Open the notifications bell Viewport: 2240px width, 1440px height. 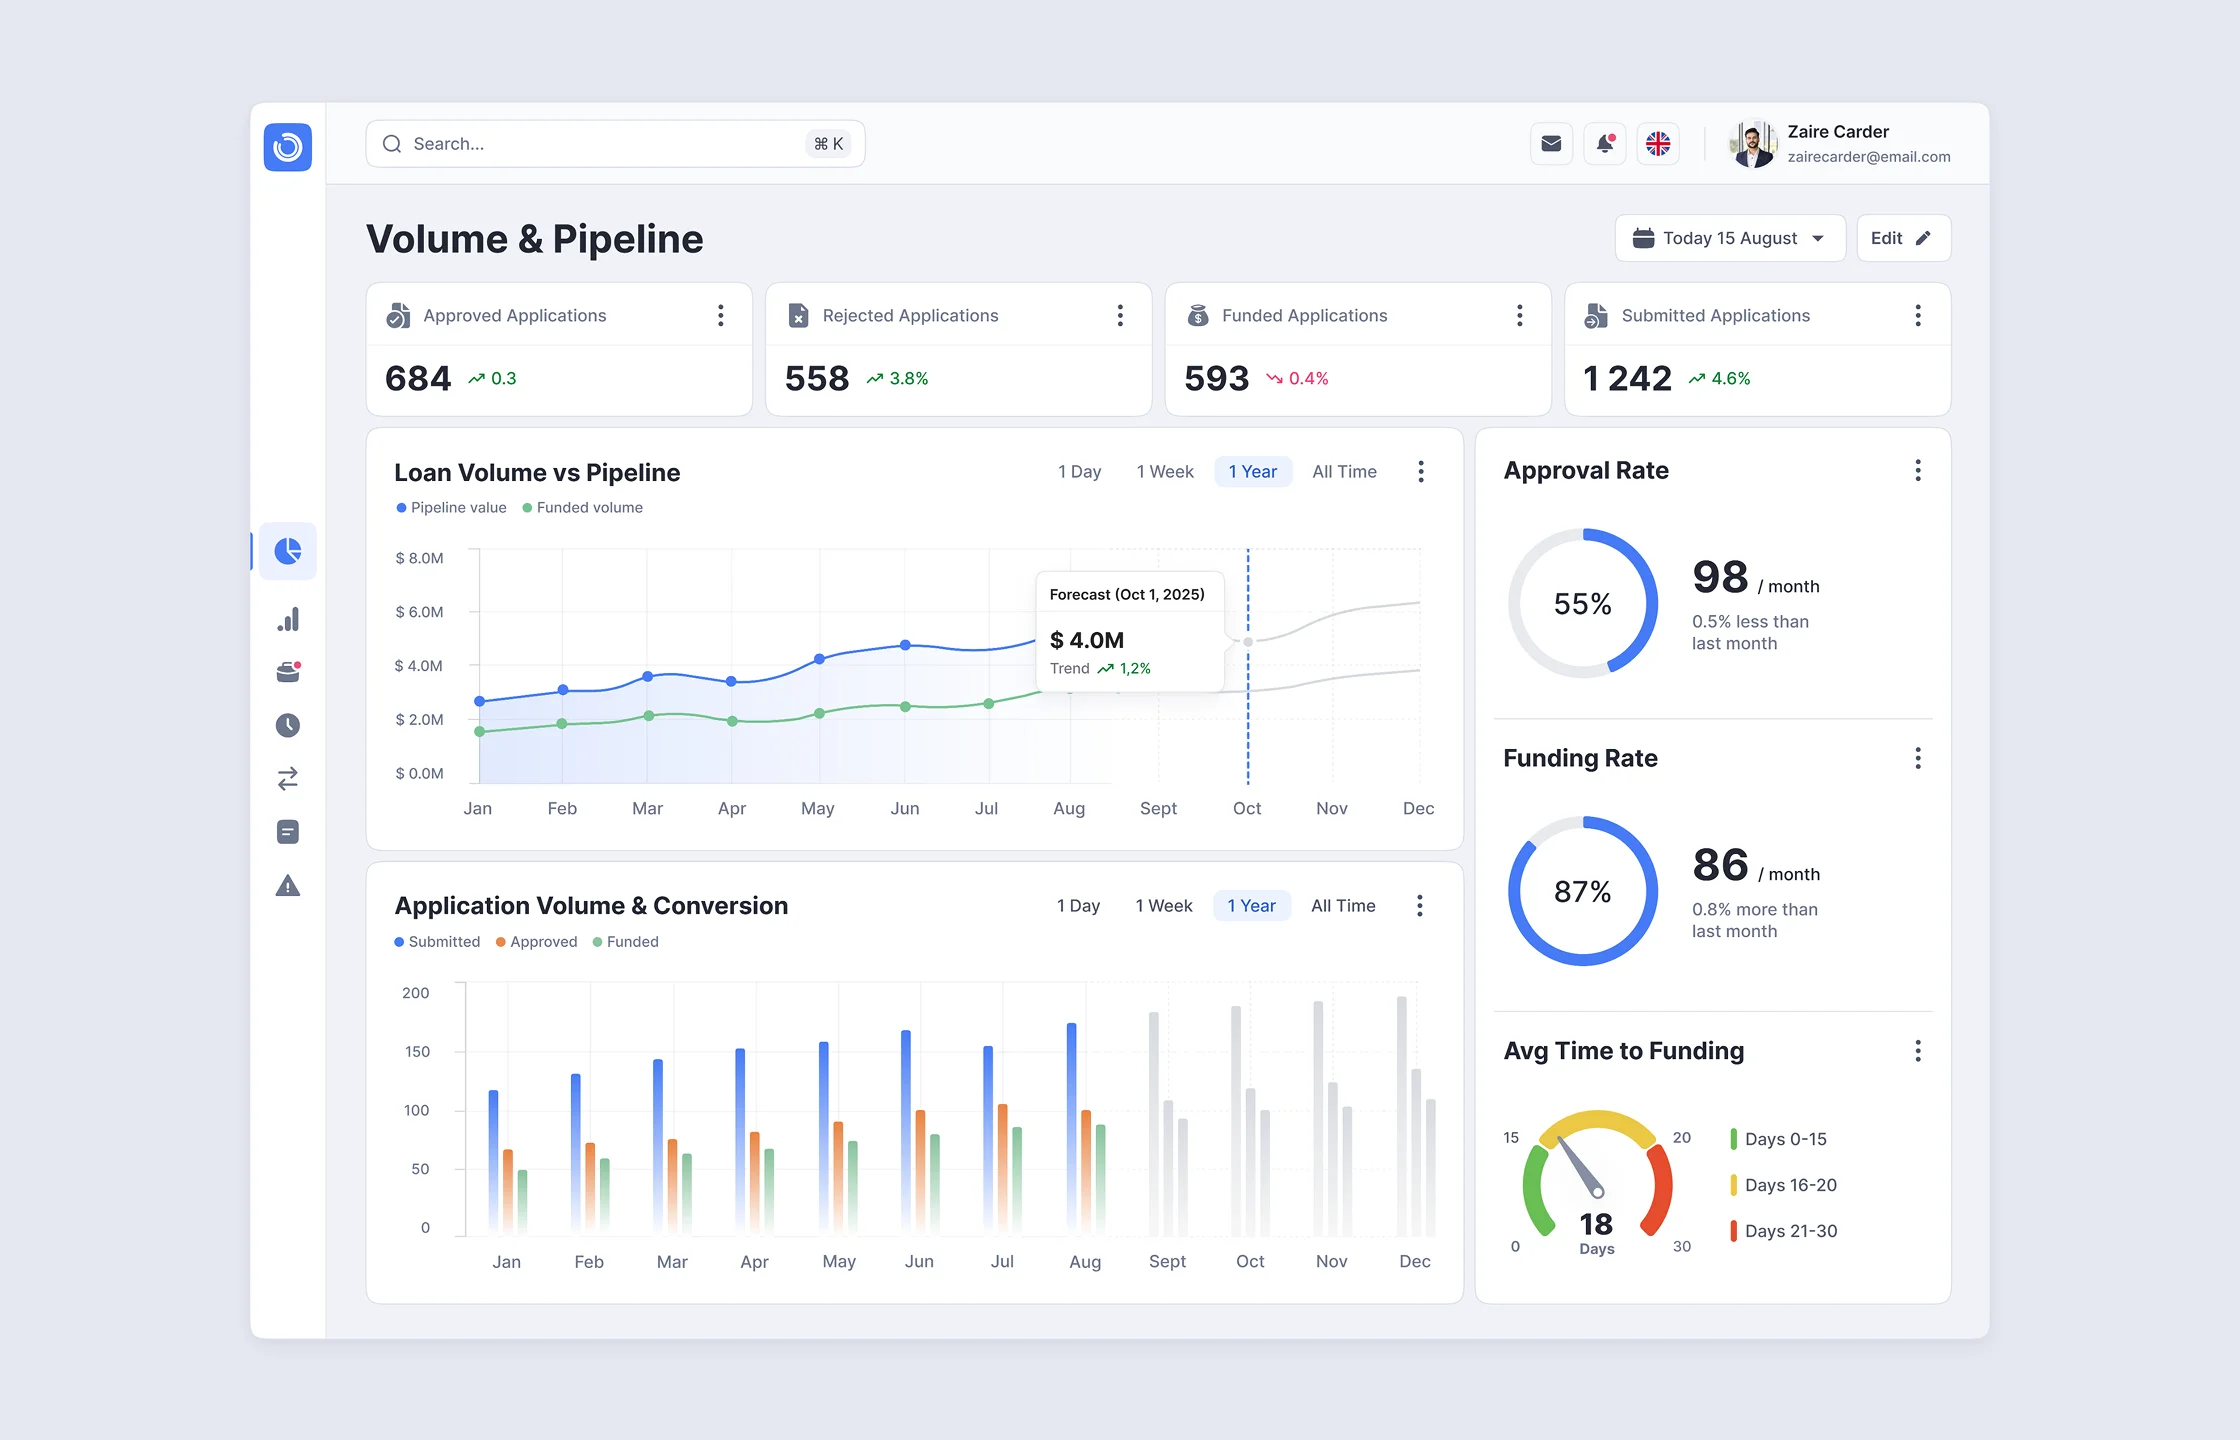click(1605, 144)
